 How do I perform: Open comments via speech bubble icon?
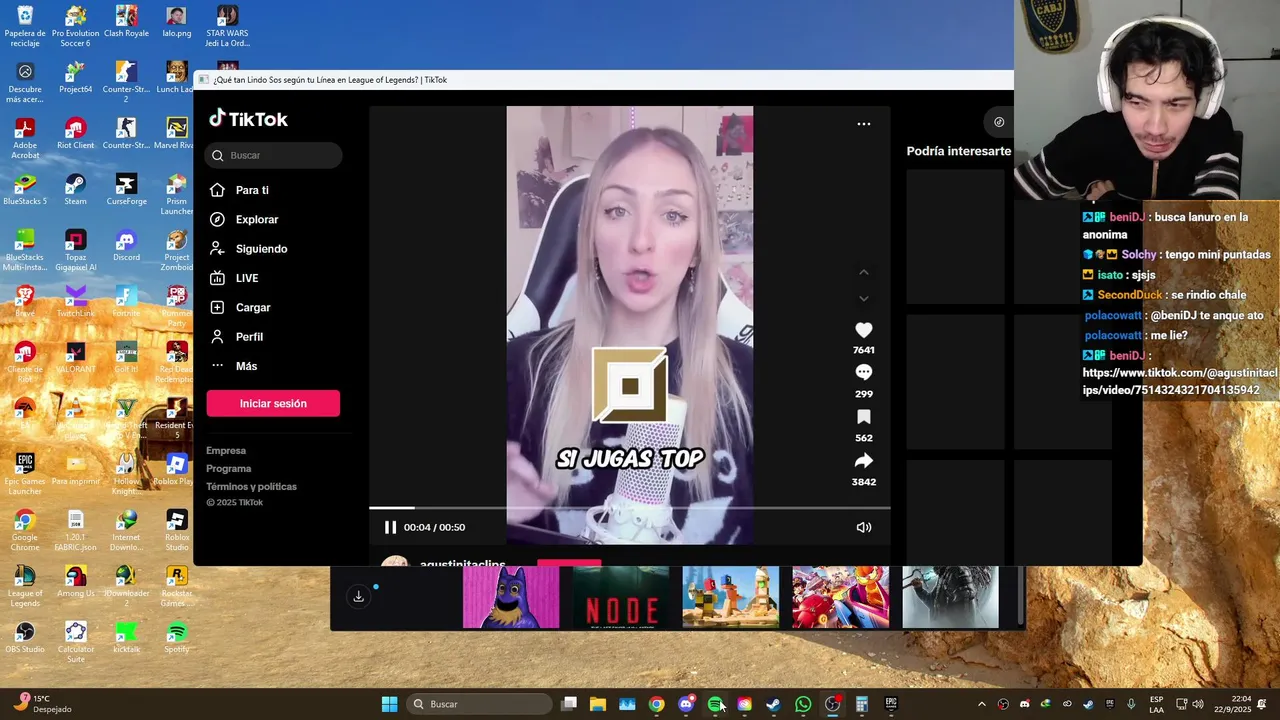[864, 372]
